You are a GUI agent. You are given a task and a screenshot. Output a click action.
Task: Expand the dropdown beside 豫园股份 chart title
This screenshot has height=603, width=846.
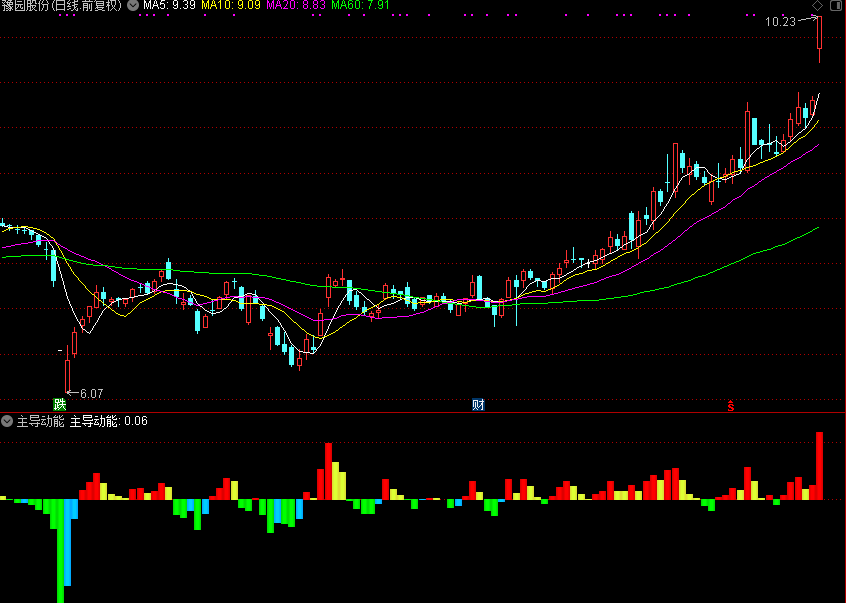(x=132, y=6)
